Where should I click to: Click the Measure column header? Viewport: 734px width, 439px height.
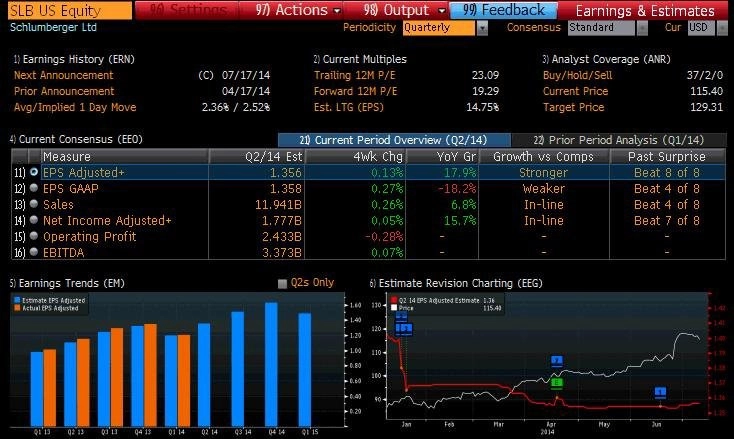coord(125,156)
